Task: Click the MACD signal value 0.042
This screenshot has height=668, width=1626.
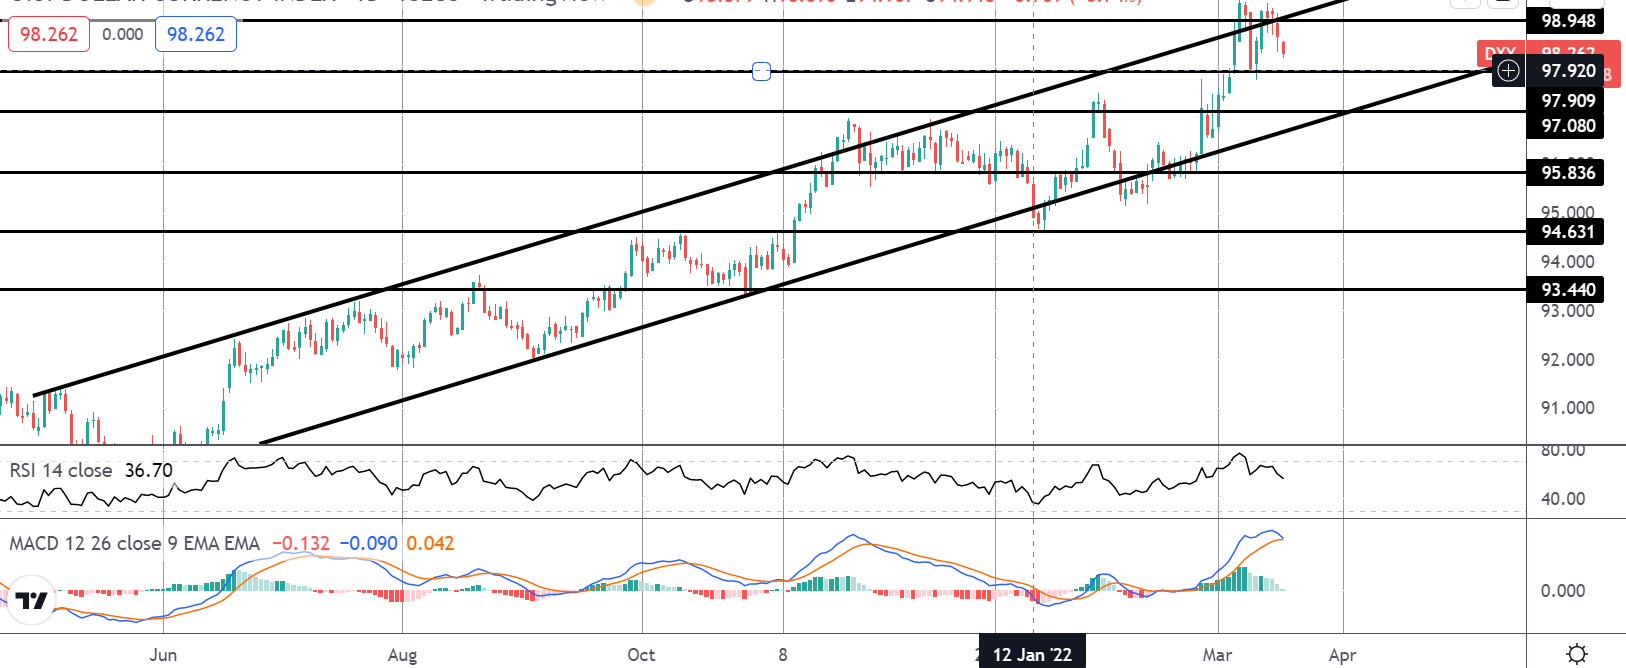Action: pos(430,543)
